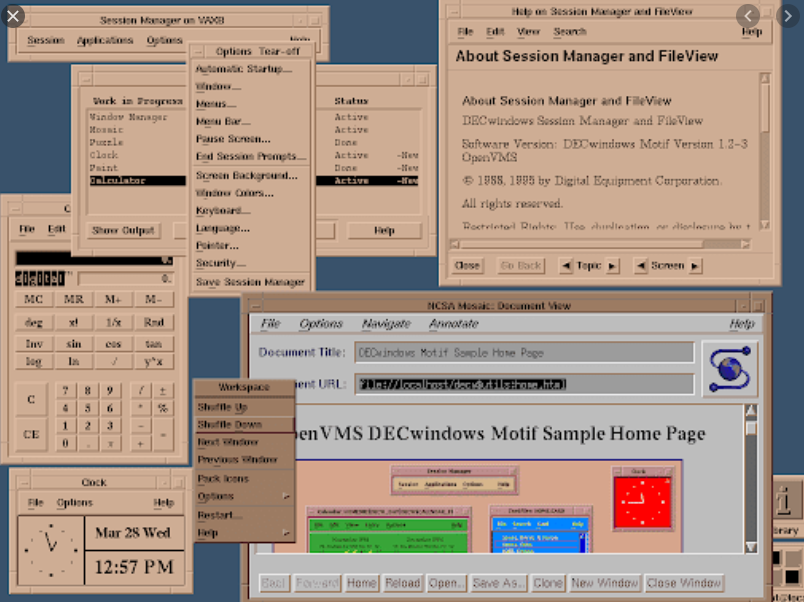Viewport: 804px width, 602px height.
Task: Click the close X icon at top-left corner
Action: (x=13, y=16)
